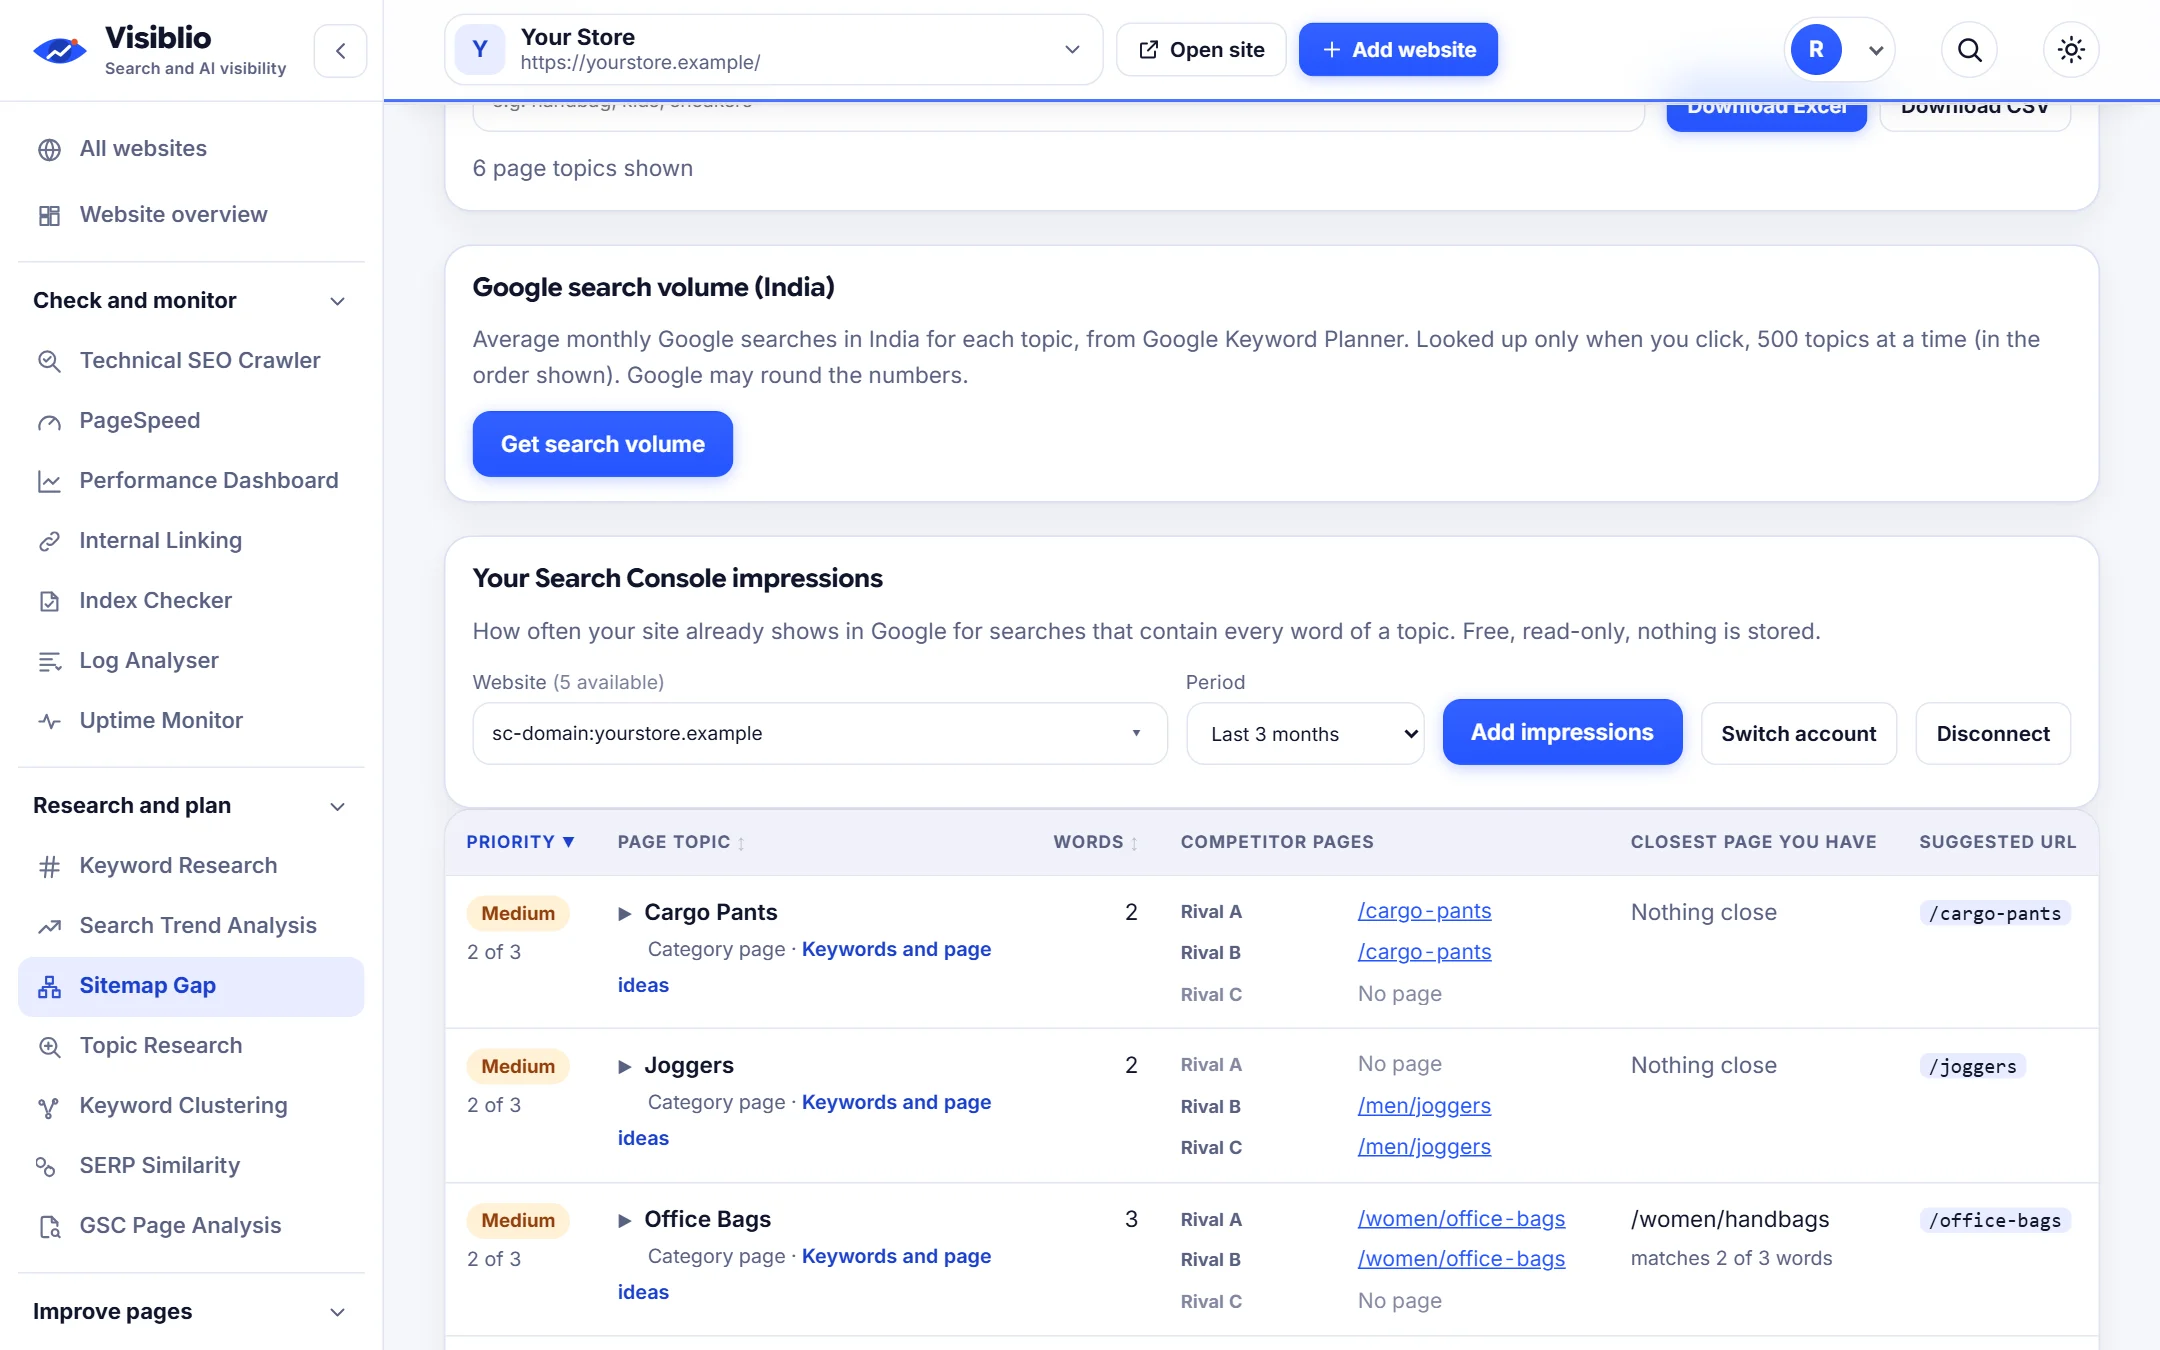Expand Improve pages section

coord(191,1312)
